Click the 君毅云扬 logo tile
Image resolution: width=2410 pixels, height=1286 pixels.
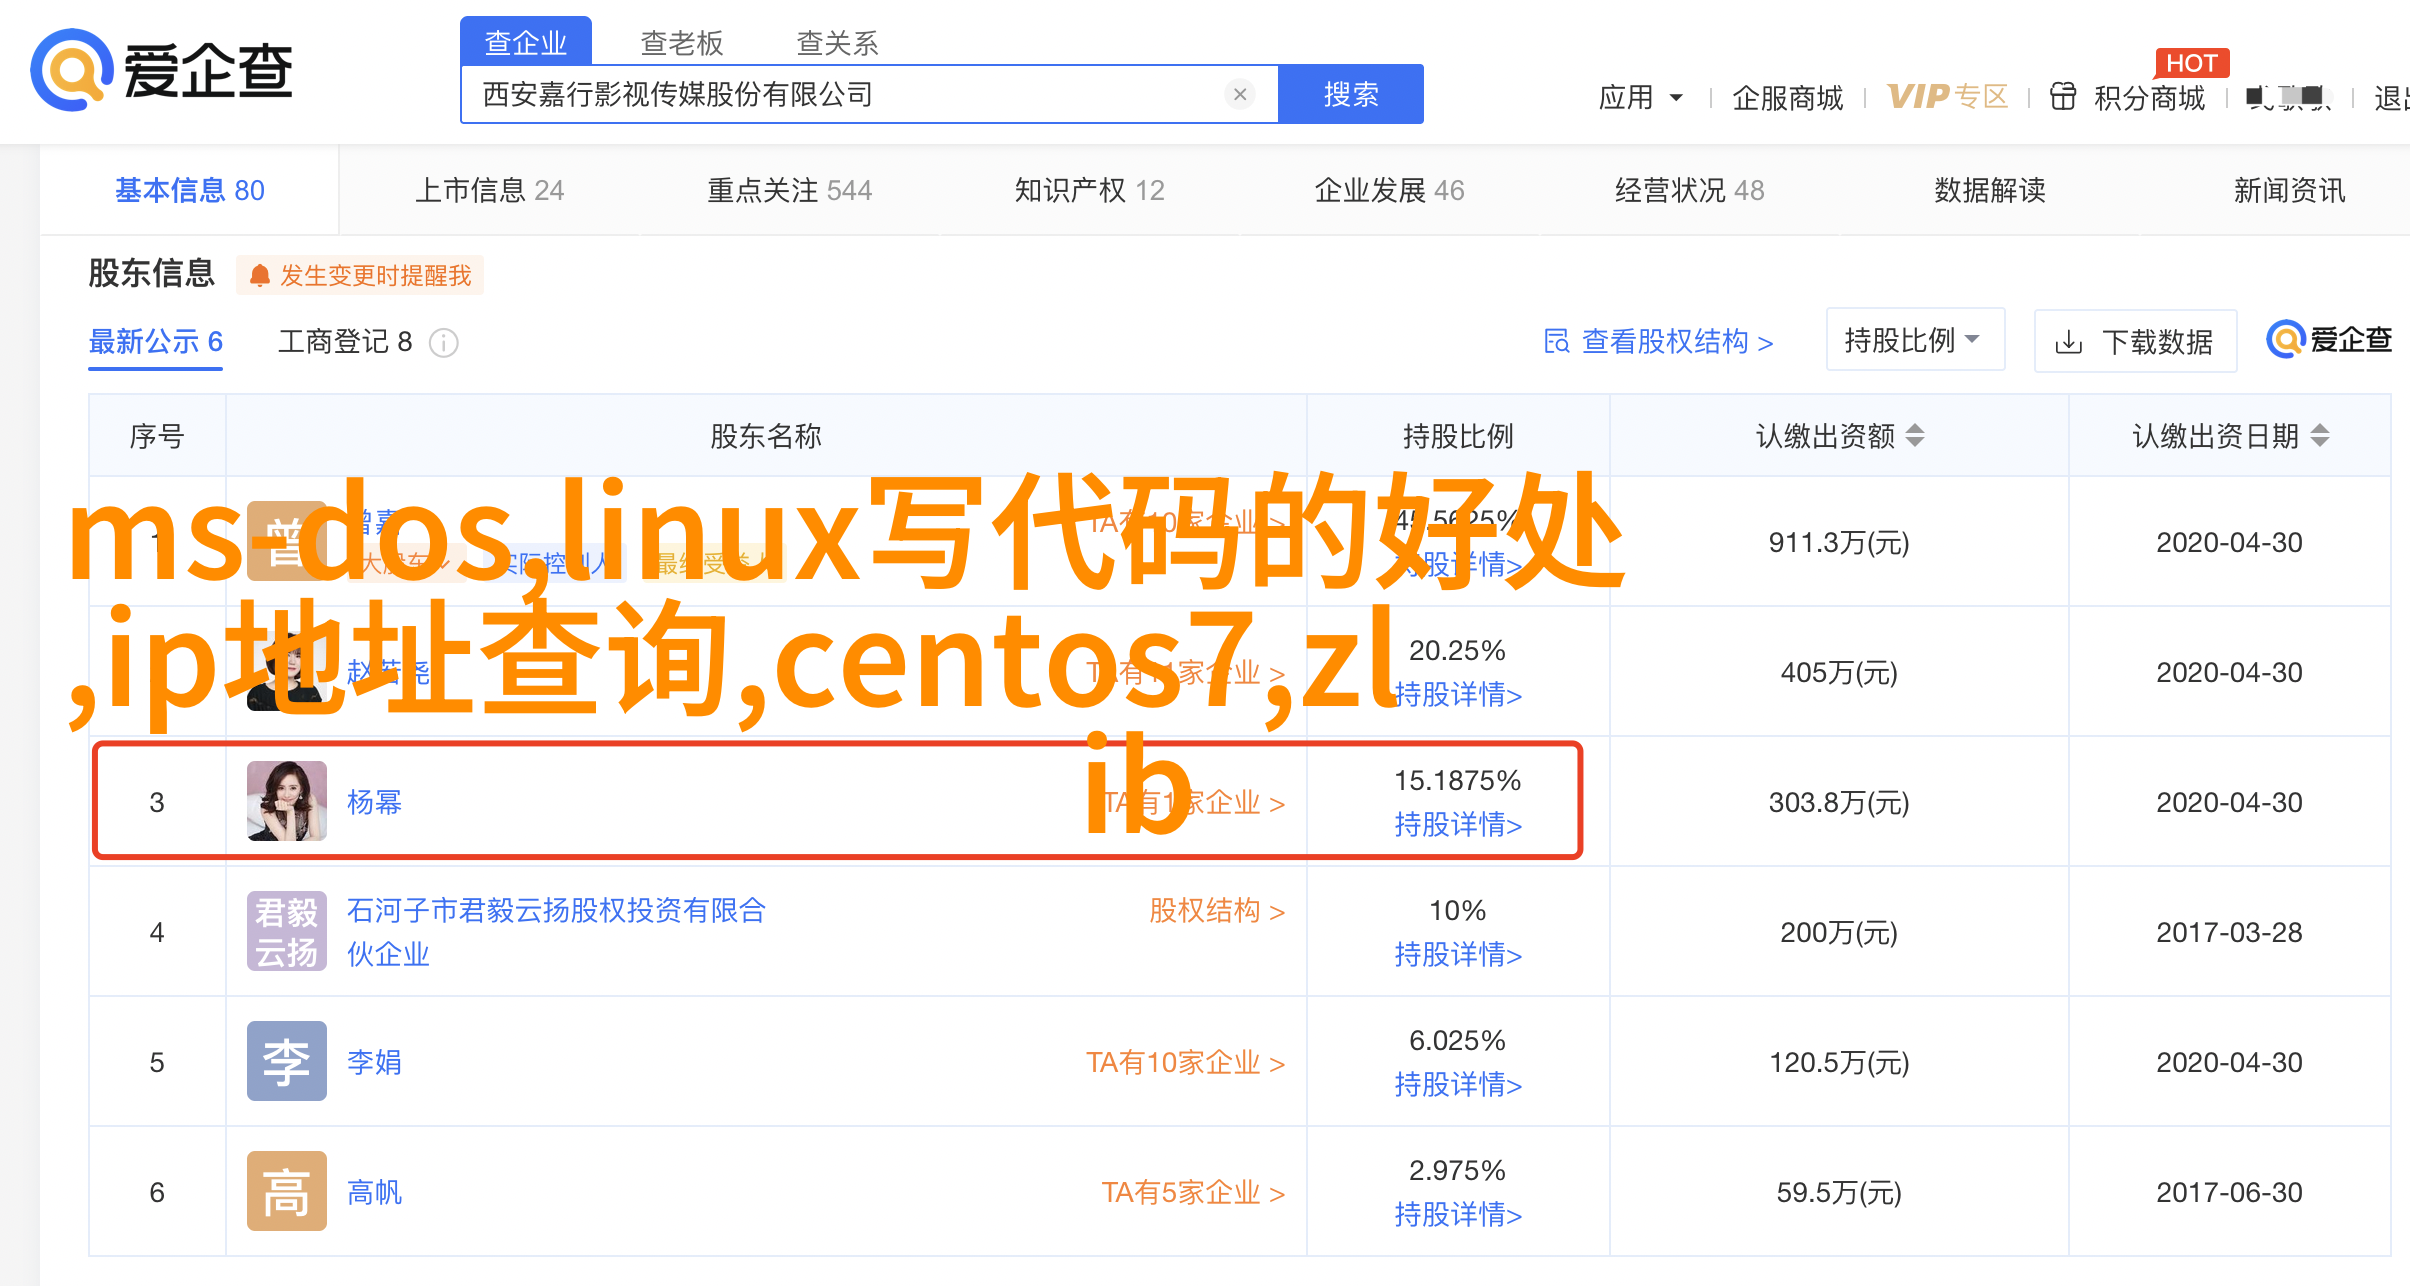click(x=287, y=931)
